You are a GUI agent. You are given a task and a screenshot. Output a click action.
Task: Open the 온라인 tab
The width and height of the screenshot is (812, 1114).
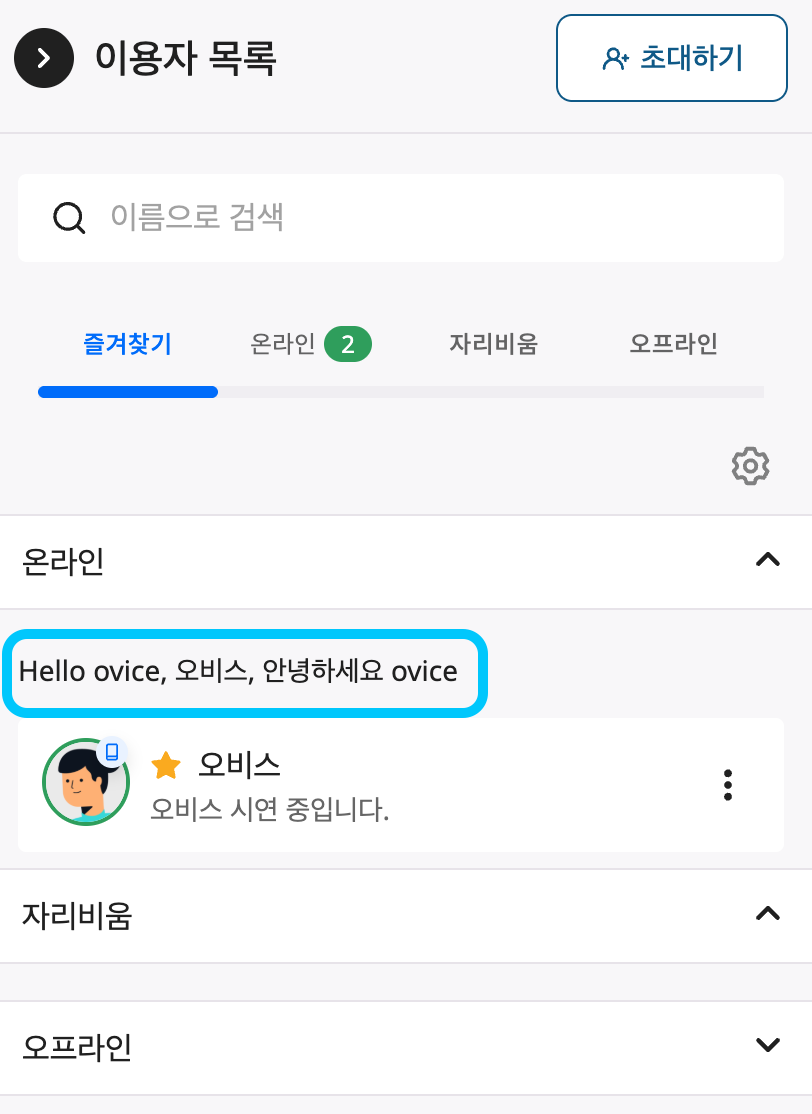283,345
